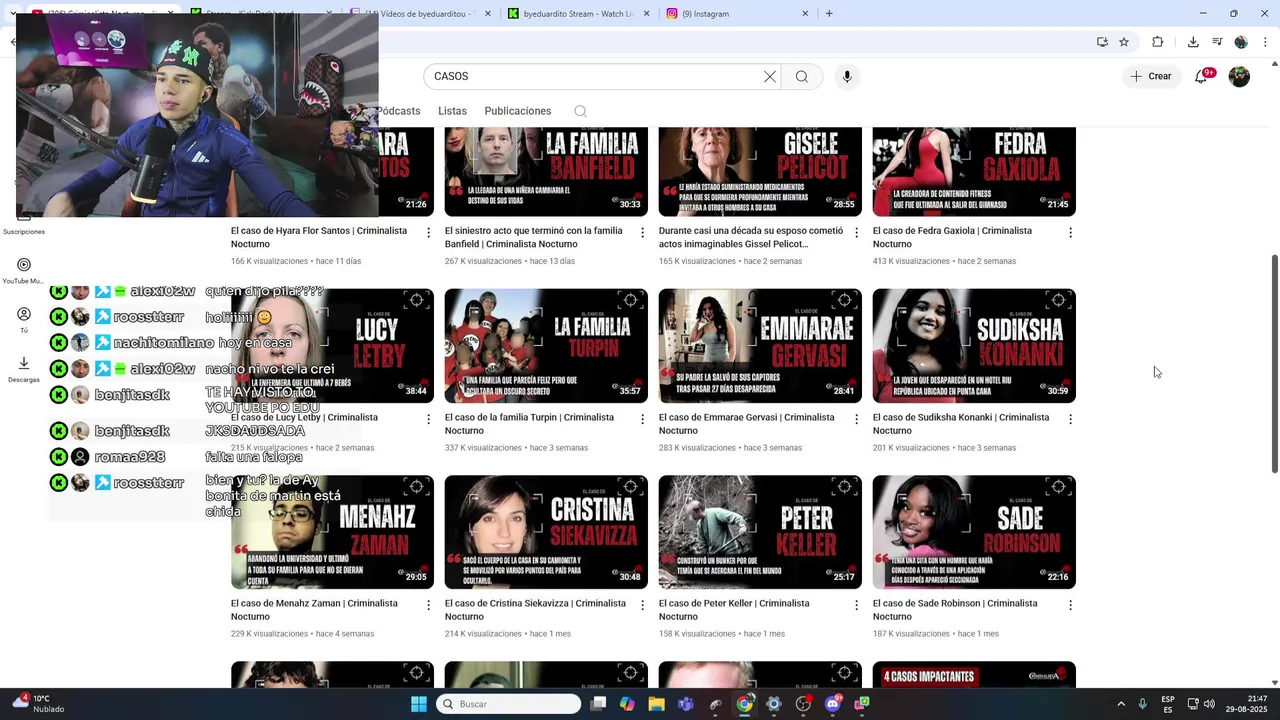The width and height of the screenshot is (1280, 720).
Task: Open El caso de Cristina Siekavizza title
Action: tap(535, 610)
